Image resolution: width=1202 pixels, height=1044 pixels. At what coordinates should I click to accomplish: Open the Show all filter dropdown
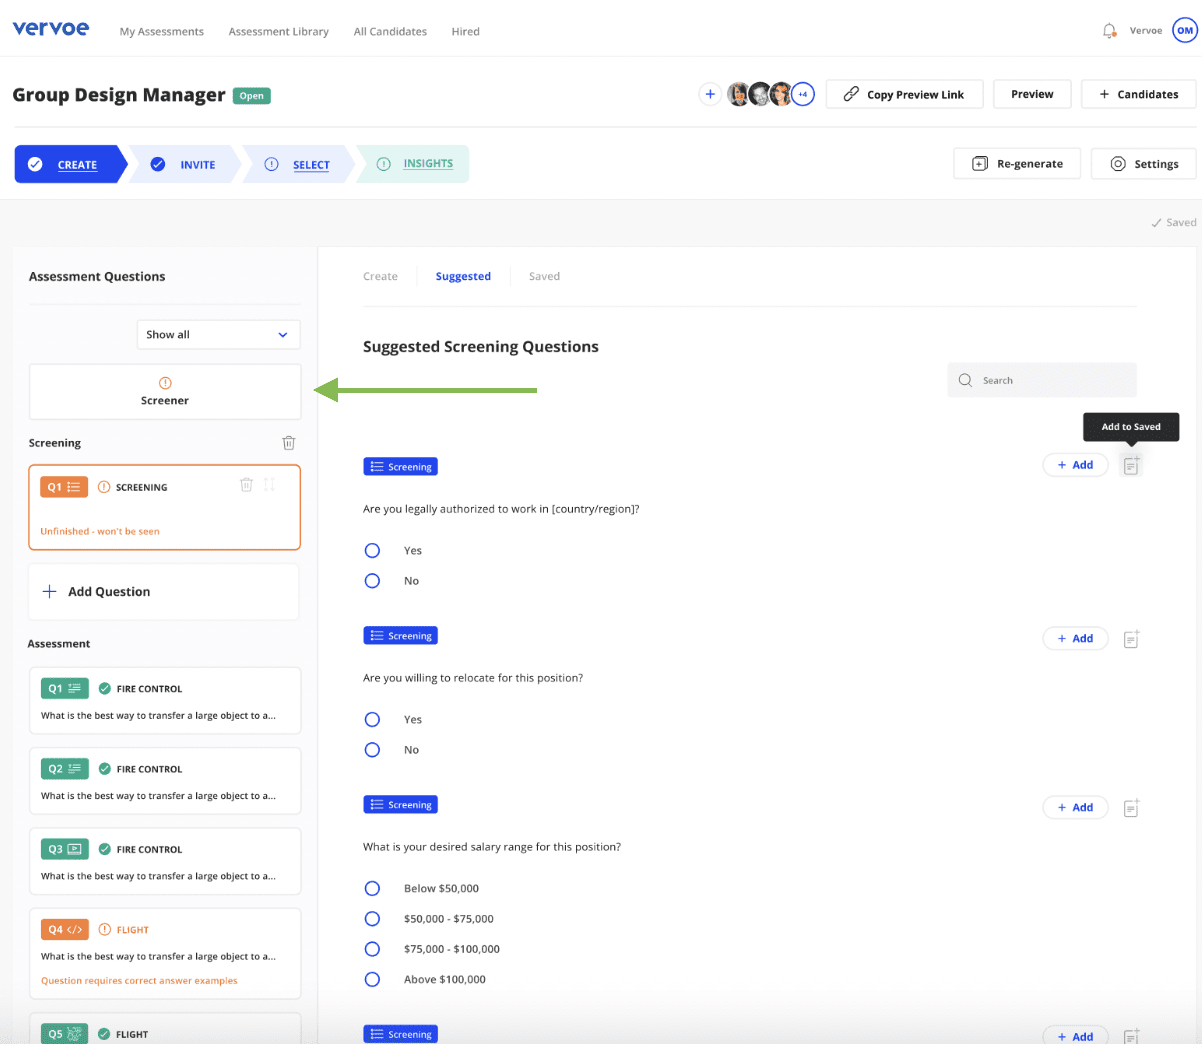[x=218, y=334]
